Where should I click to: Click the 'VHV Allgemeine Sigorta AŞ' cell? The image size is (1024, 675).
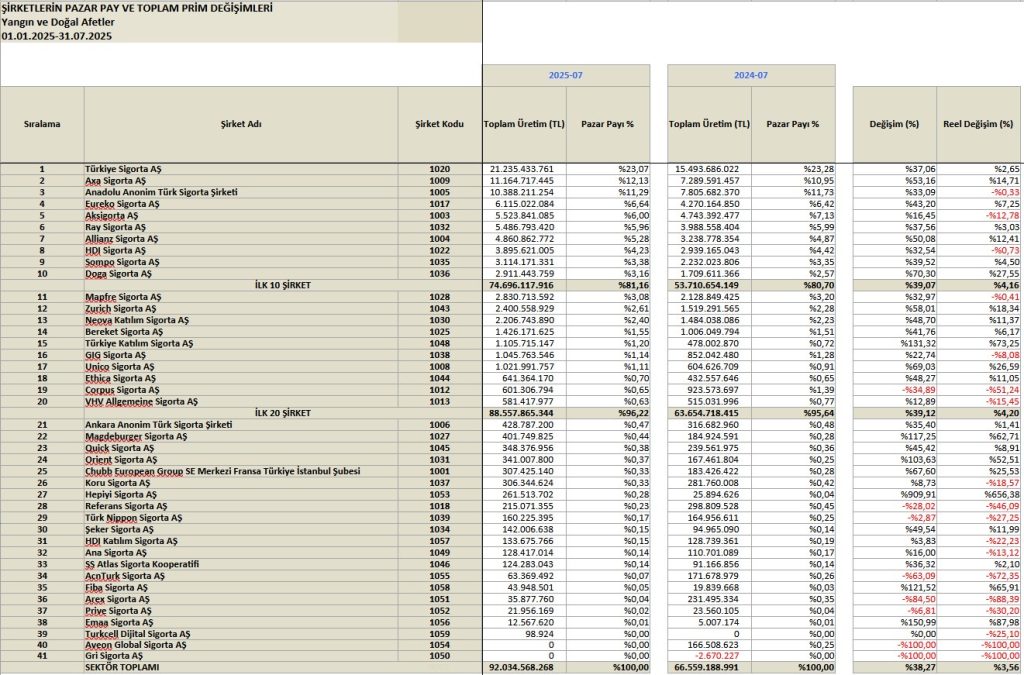pyautogui.click(x=241, y=401)
